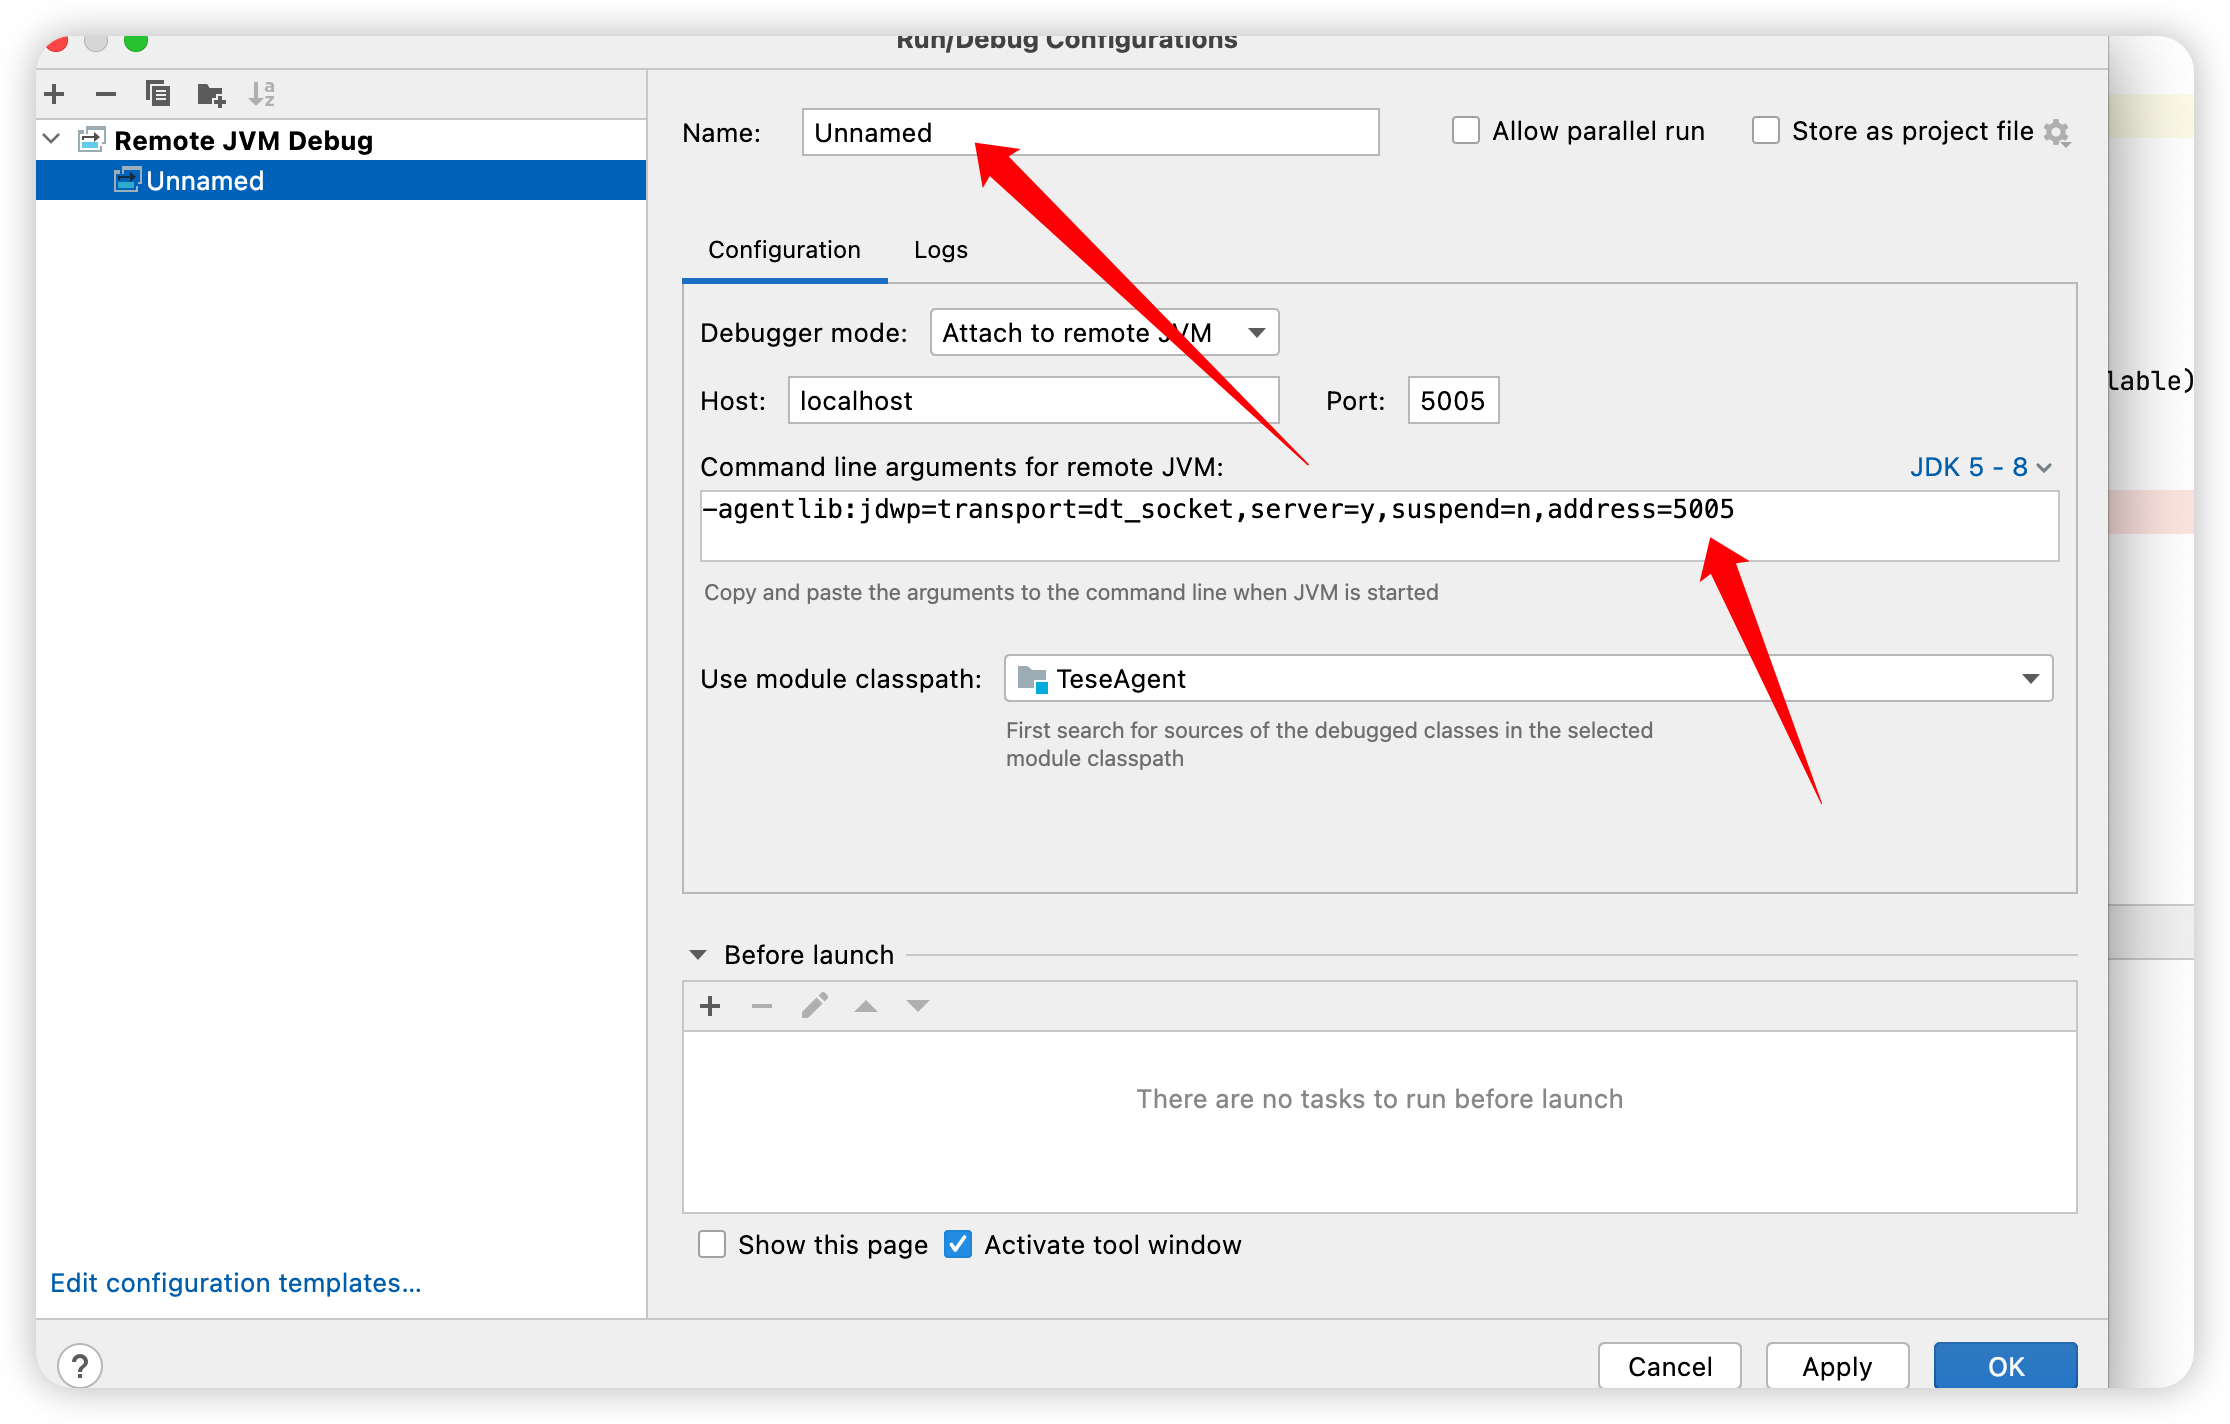Screen dimensions: 2230x1424
Task: Open the Debugger mode dropdown
Action: click(1104, 333)
